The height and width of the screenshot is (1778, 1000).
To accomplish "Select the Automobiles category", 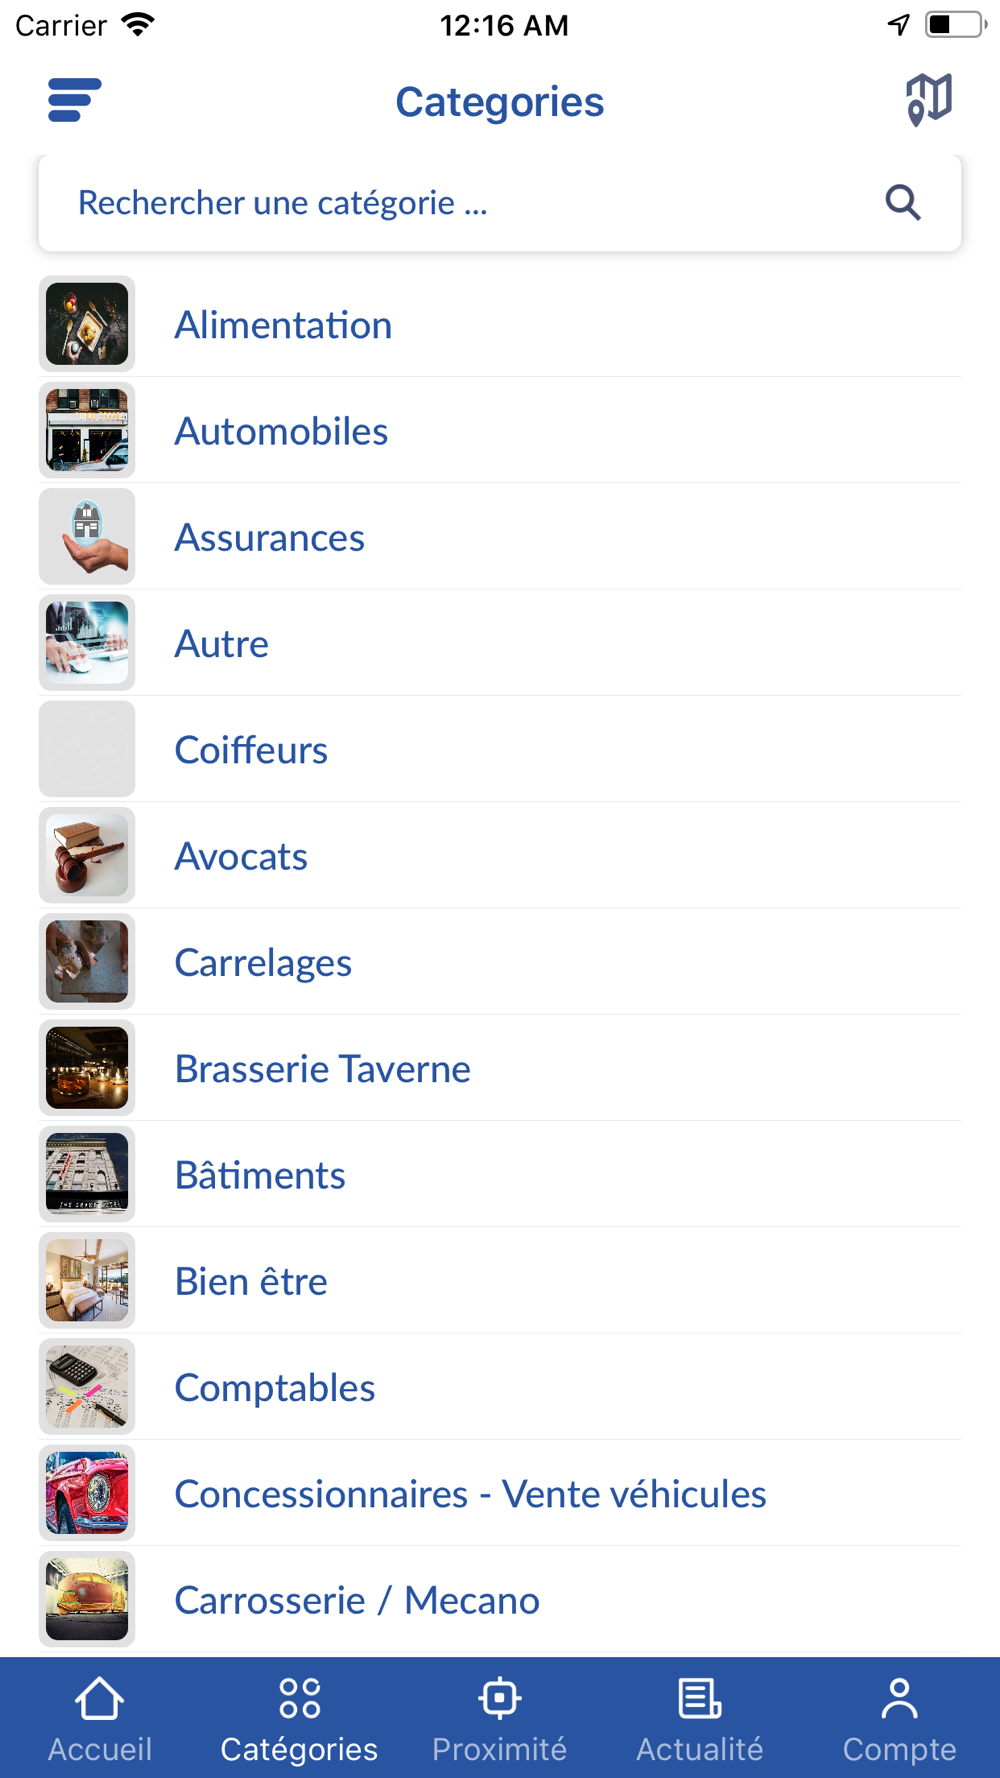I will click(281, 431).
